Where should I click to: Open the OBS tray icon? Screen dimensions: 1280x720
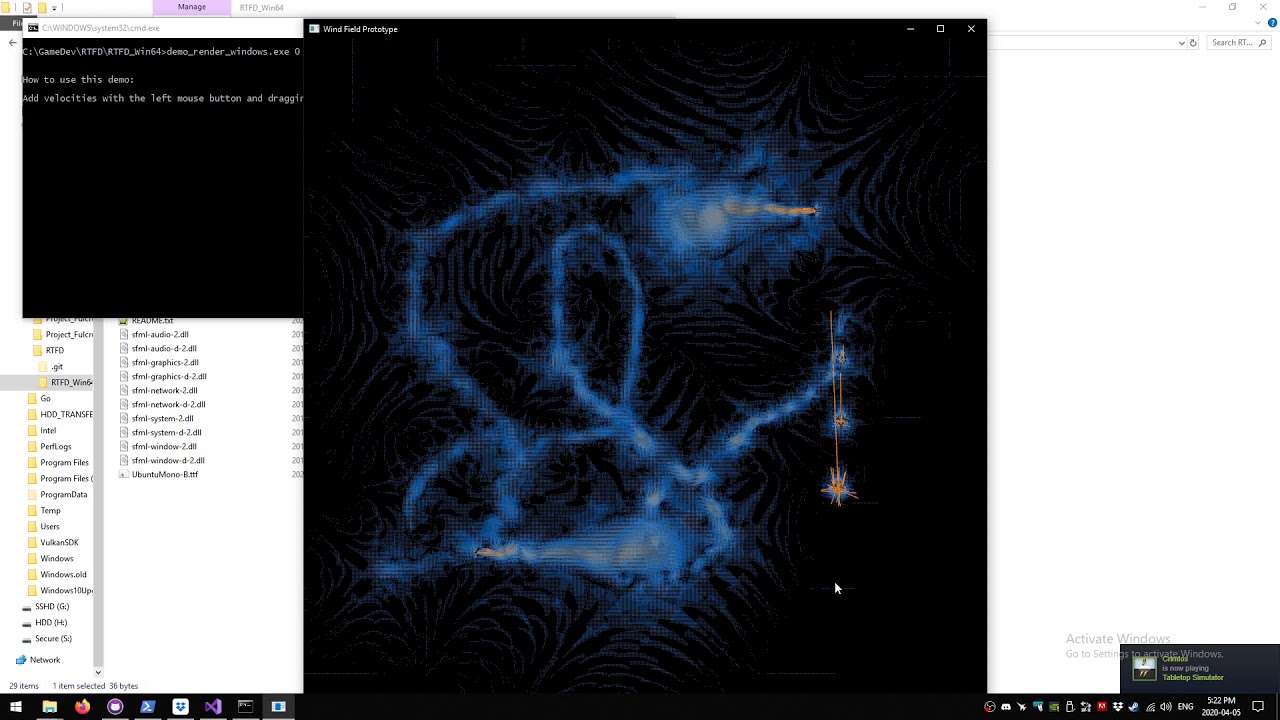pos(990,707)
